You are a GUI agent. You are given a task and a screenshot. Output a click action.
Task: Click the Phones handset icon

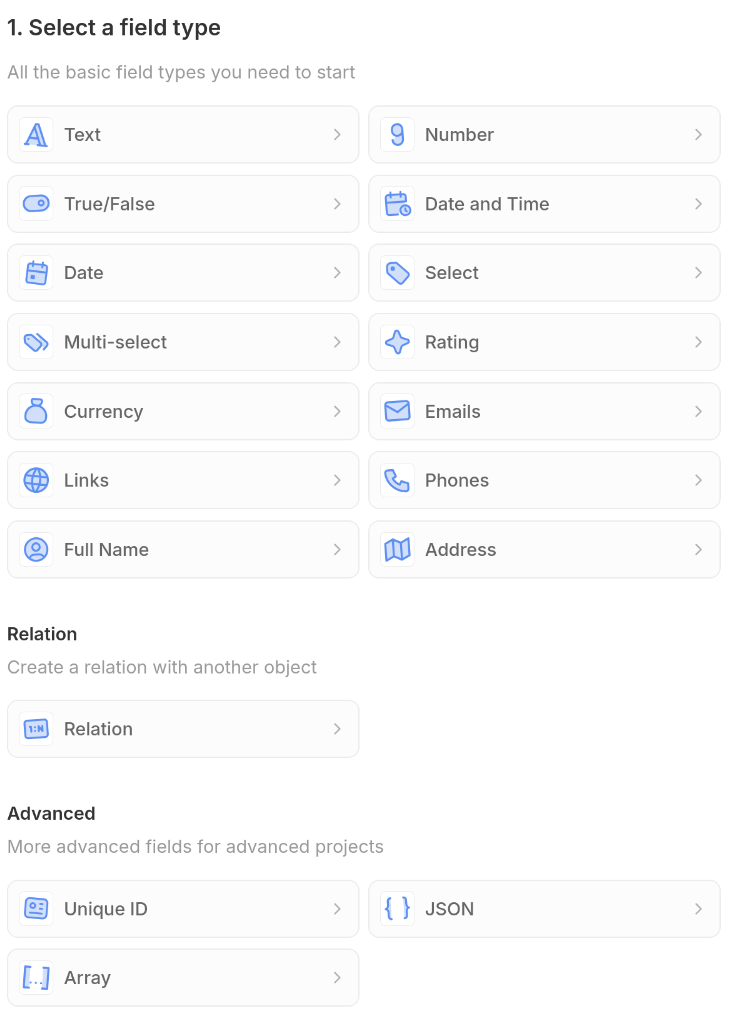[397, 480]
